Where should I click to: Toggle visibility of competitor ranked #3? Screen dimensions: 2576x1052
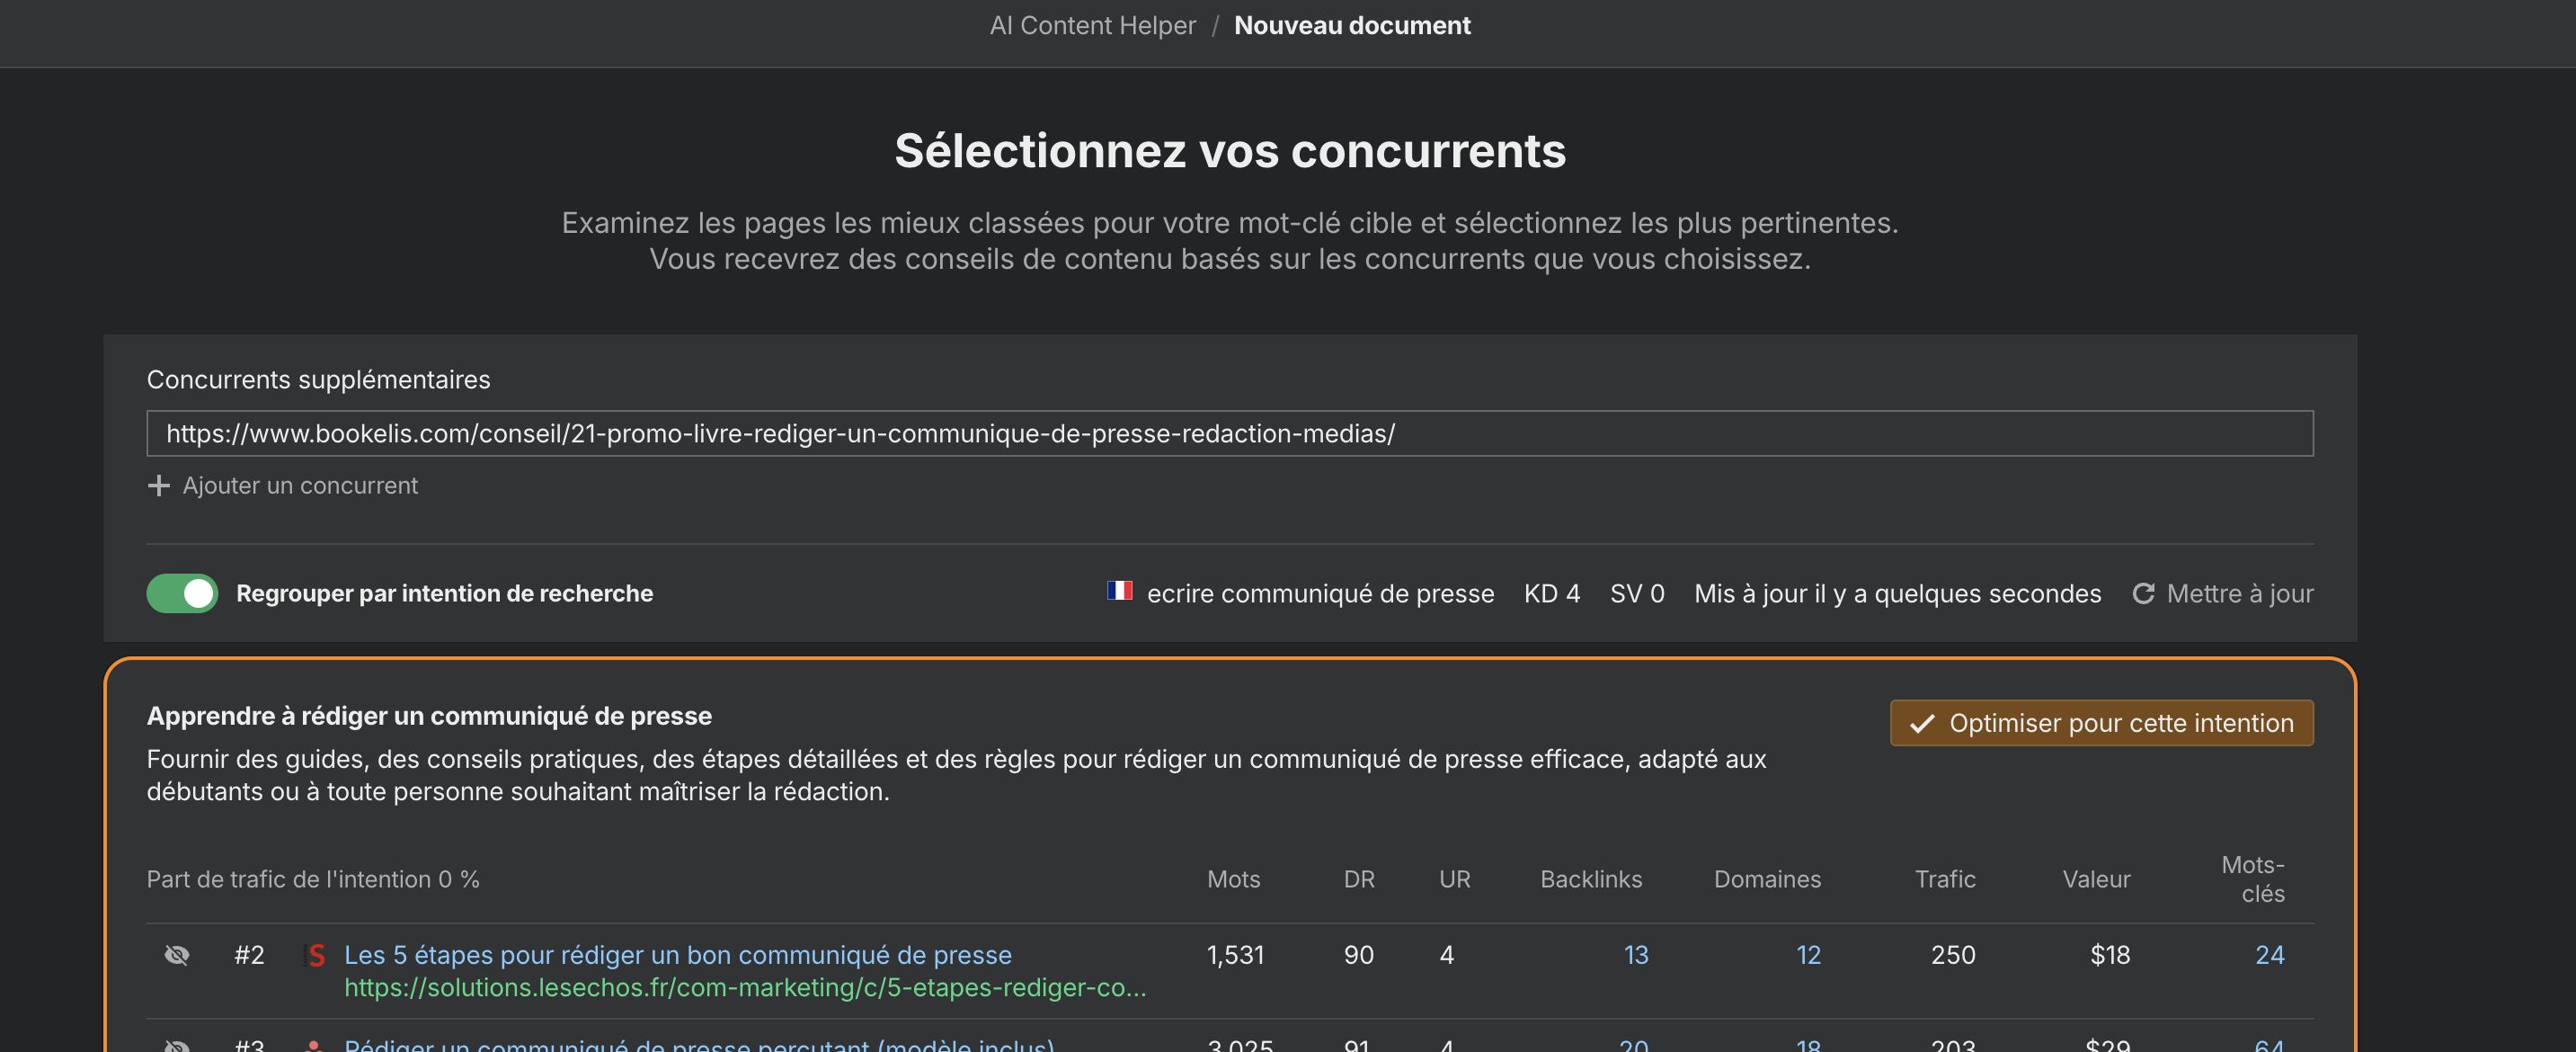[x=177, y=1045]
